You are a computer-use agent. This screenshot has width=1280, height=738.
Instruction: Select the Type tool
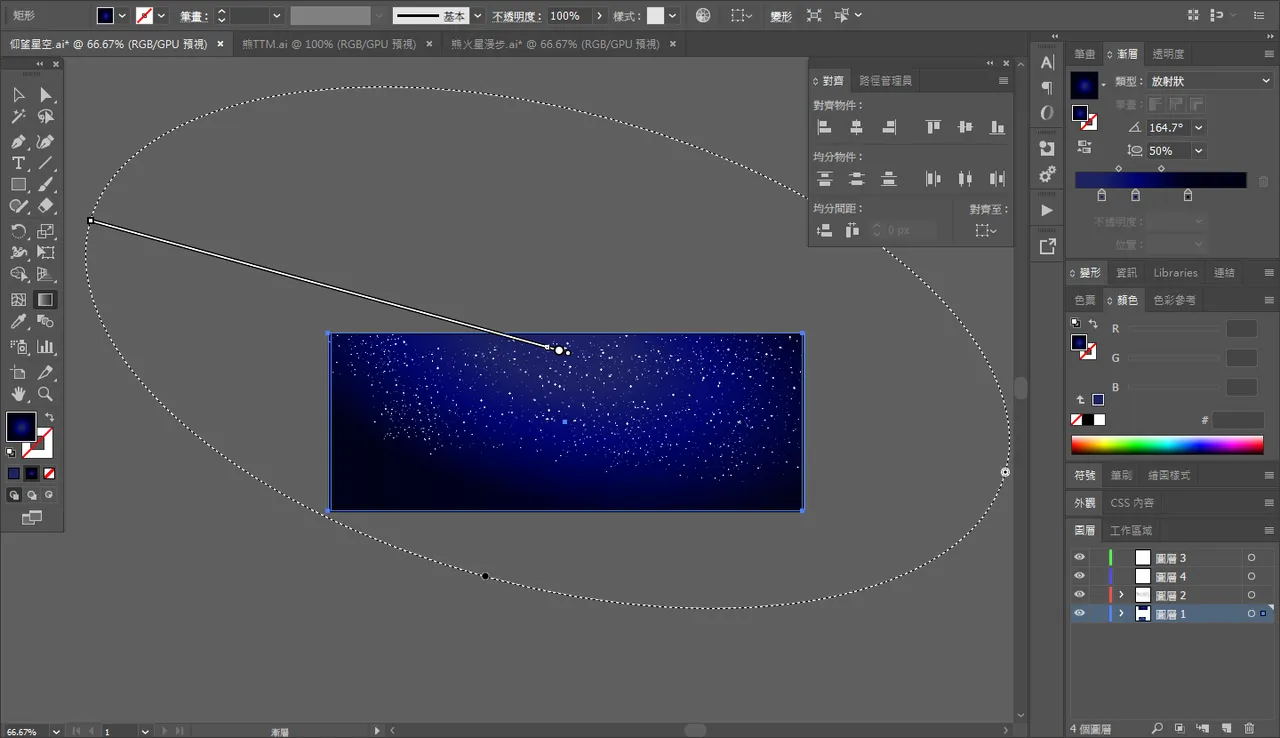[19, 163]
